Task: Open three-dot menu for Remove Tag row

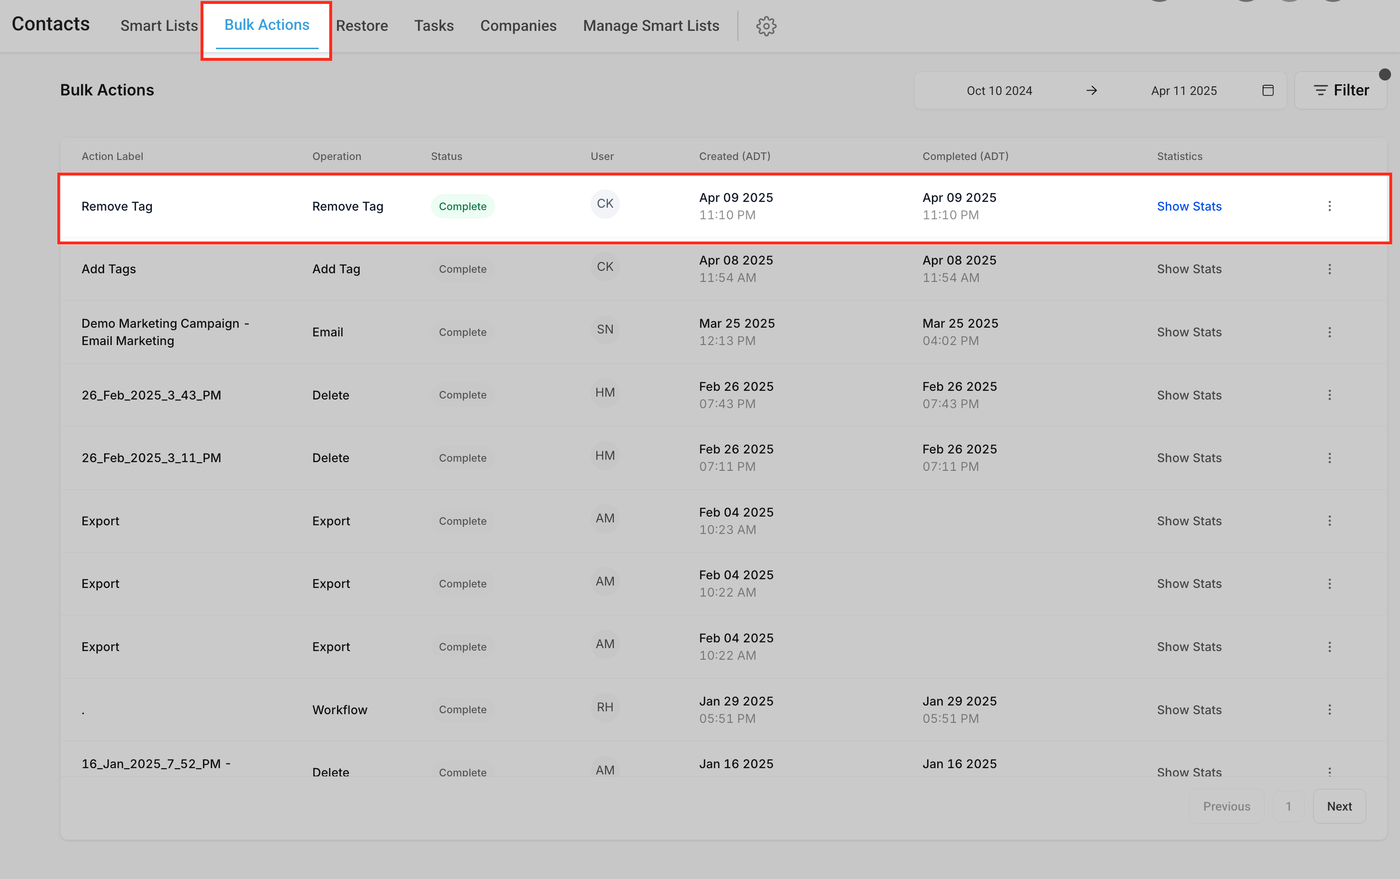Action: click(x=1329, y=206)
